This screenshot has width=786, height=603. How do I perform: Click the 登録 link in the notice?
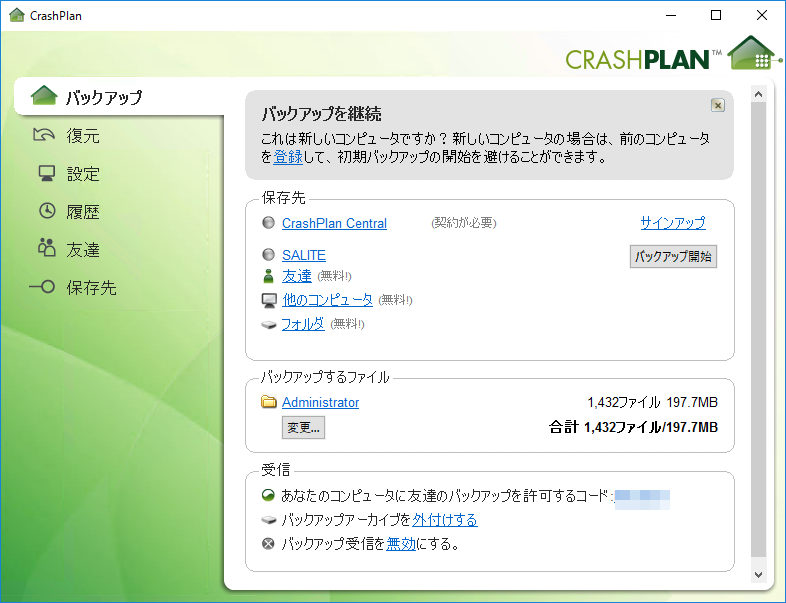[x=288, y=157]
